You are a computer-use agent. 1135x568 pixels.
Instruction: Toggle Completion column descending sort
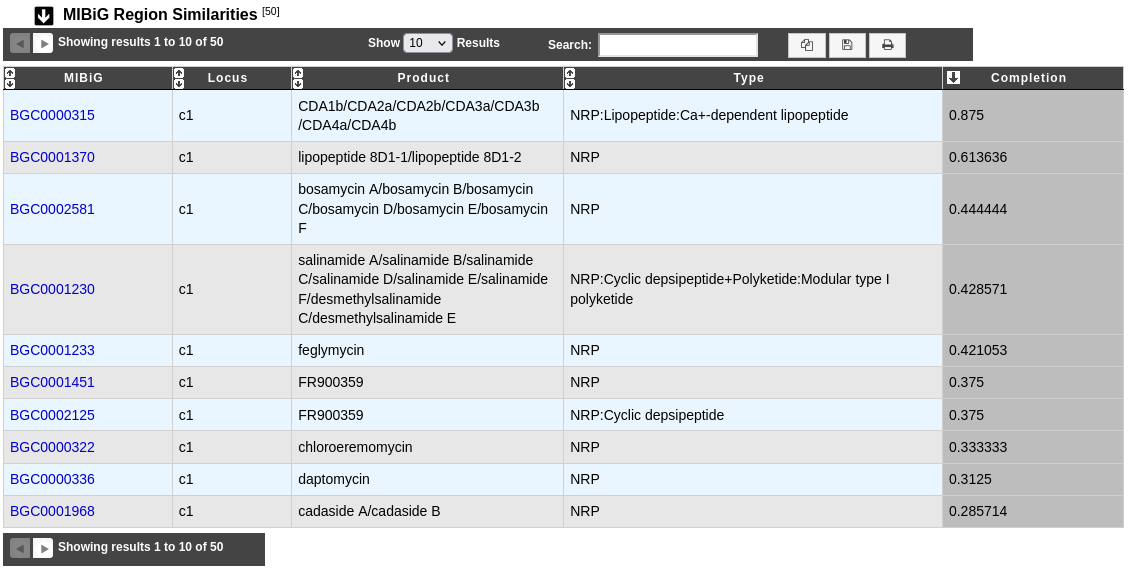[x=953, y=77]
